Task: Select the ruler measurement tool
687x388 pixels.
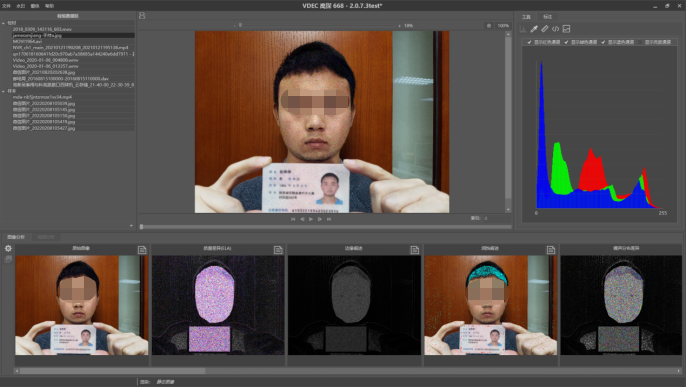Action: click(x=545, y=29)
